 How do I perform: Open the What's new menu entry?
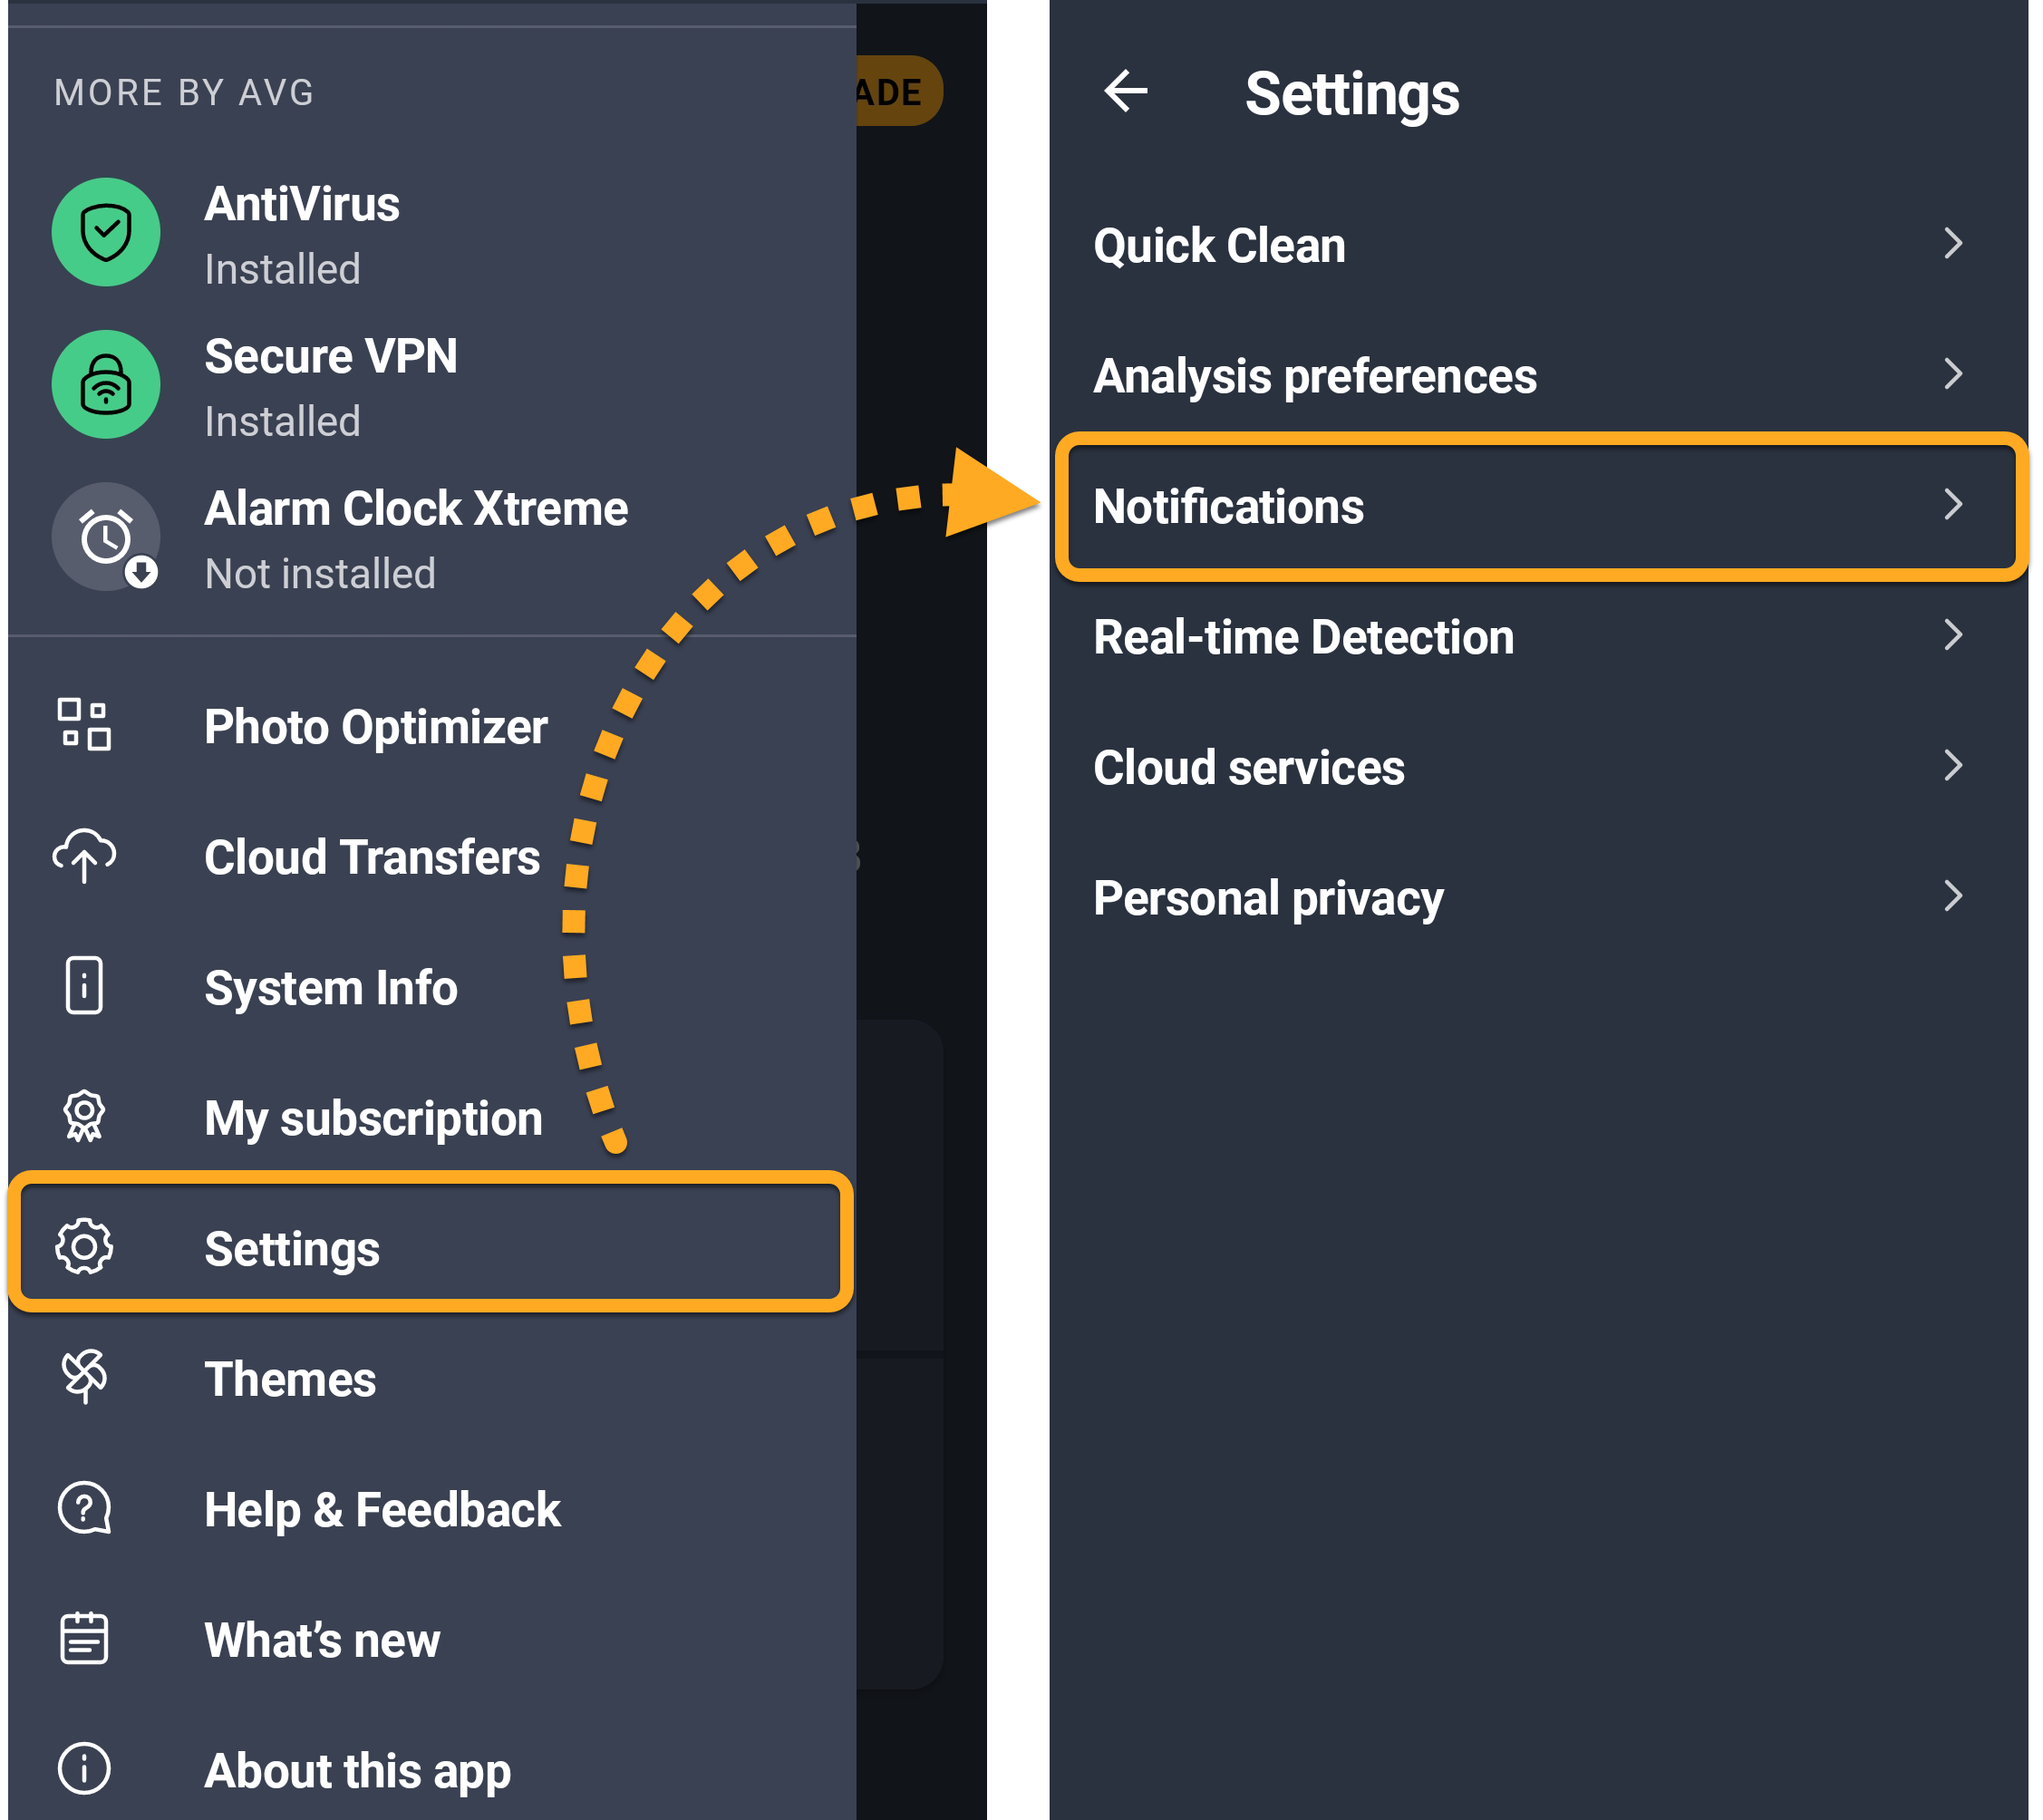(x=322, y=1640)
